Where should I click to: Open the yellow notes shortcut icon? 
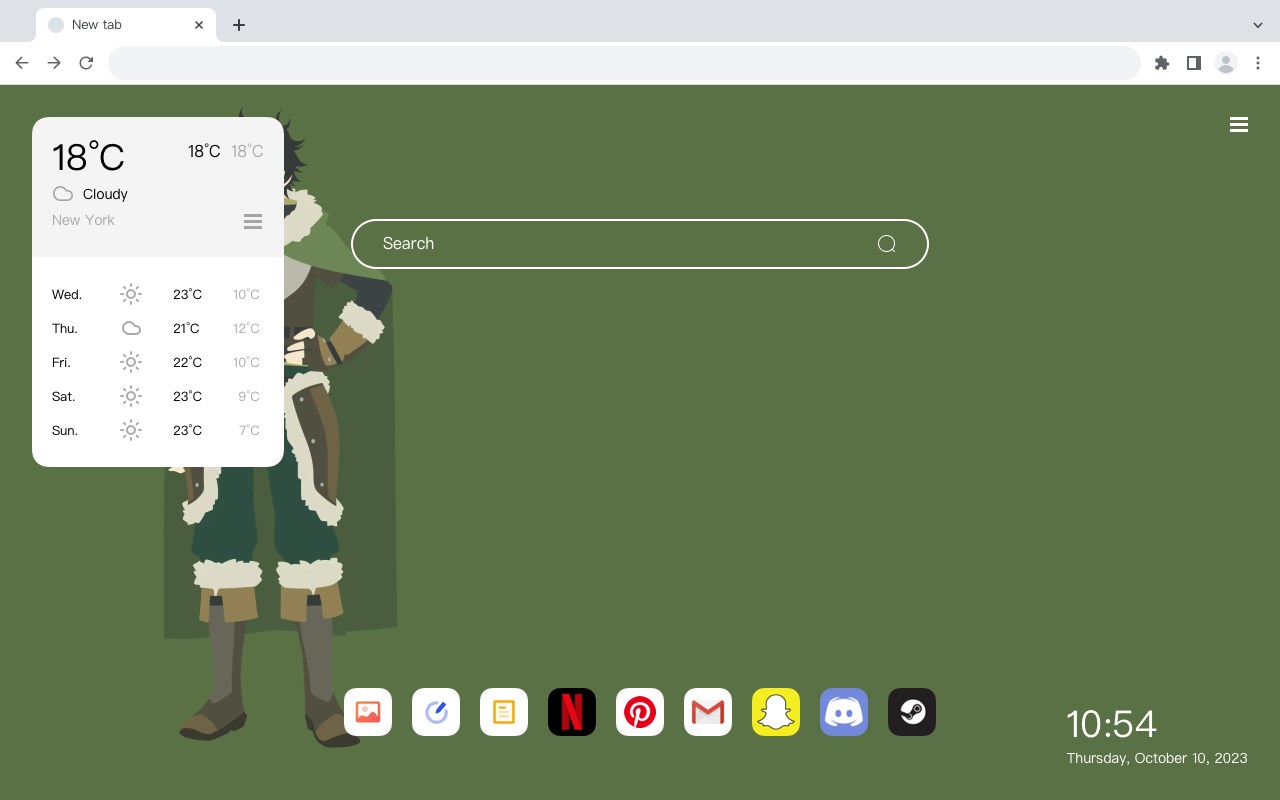point(504,712)
